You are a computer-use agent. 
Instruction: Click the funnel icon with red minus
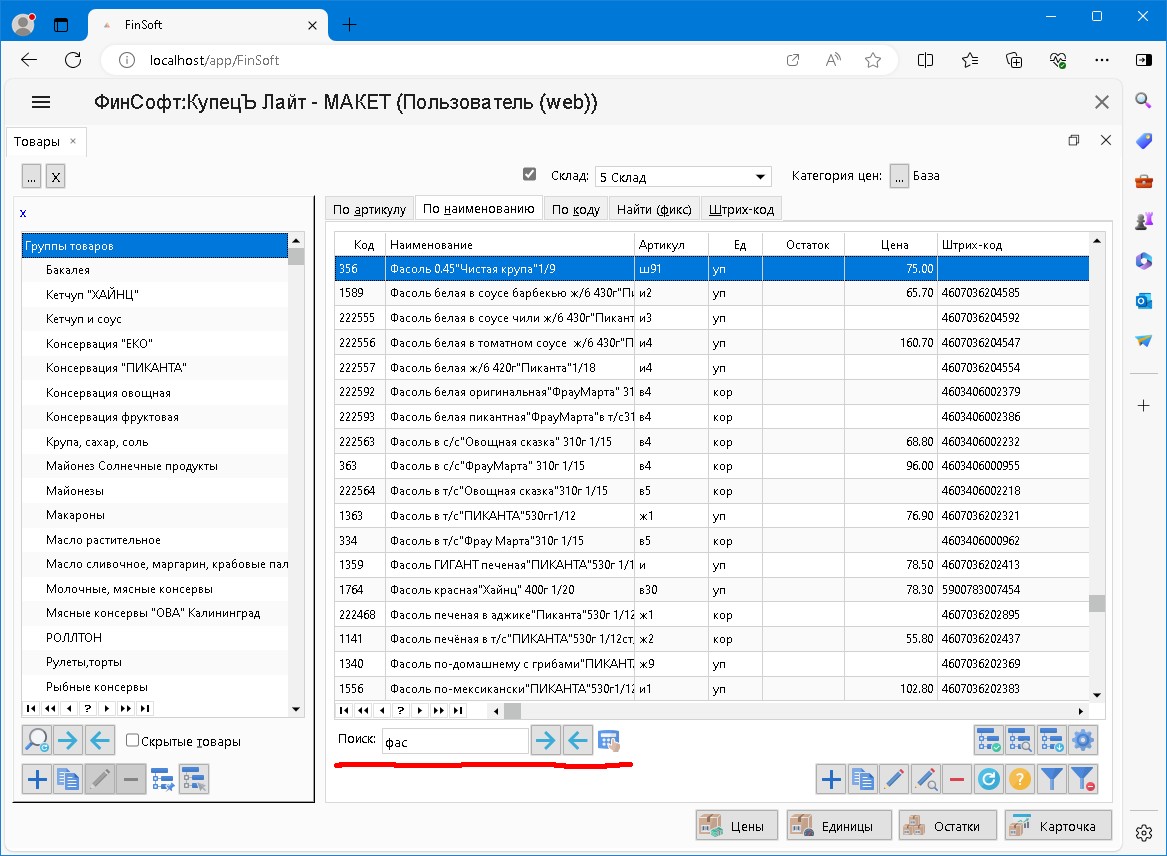1083,779
